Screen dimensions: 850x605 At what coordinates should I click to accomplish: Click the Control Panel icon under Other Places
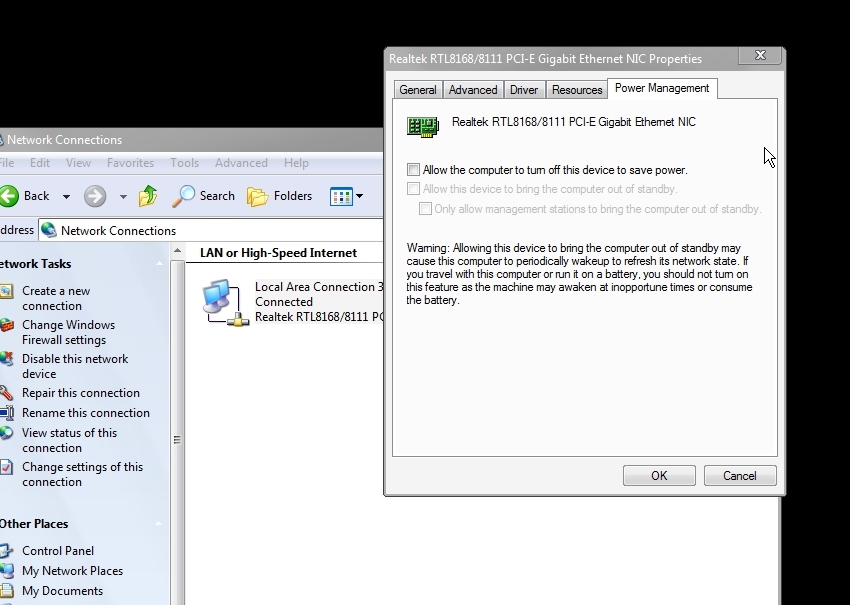pos(7,551)
